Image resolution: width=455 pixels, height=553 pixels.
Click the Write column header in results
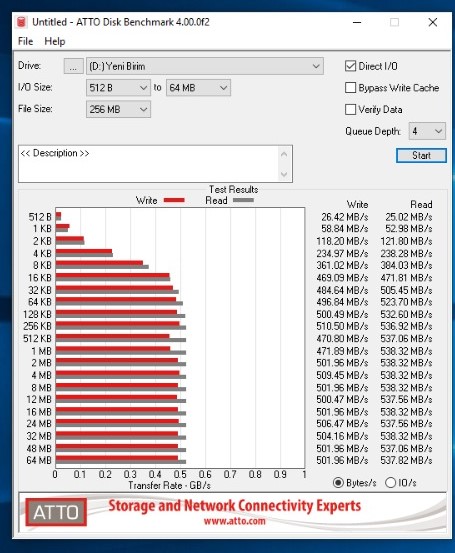[x=357, y=205]
